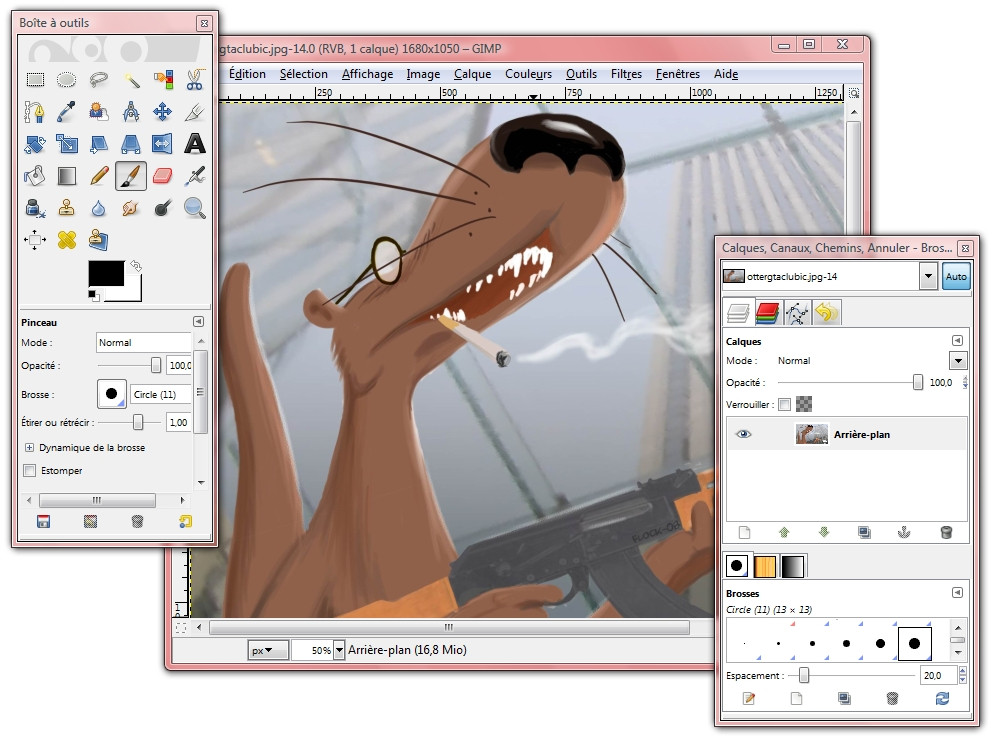Click the Circle (11) brush preview button
Viewport: 994px width, 742px height.
[112, 394]
